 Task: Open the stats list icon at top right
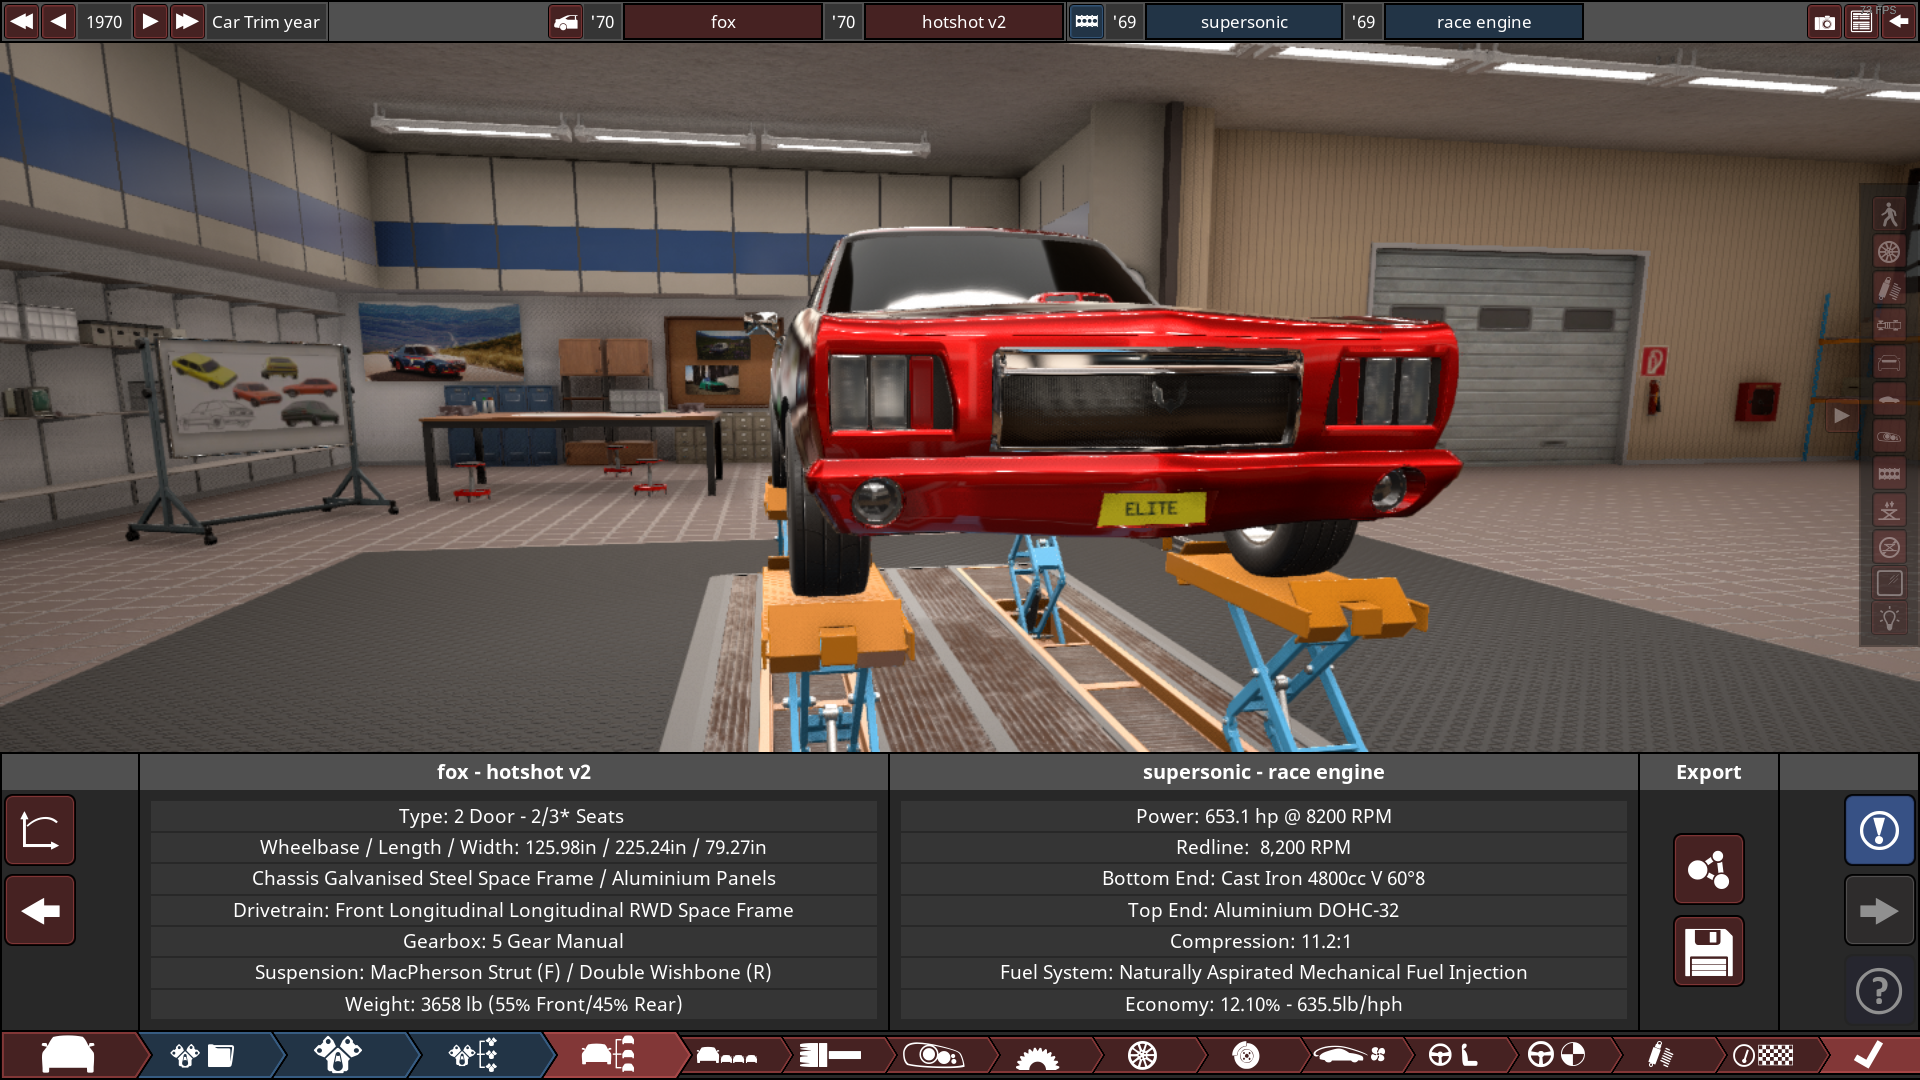1861,21
